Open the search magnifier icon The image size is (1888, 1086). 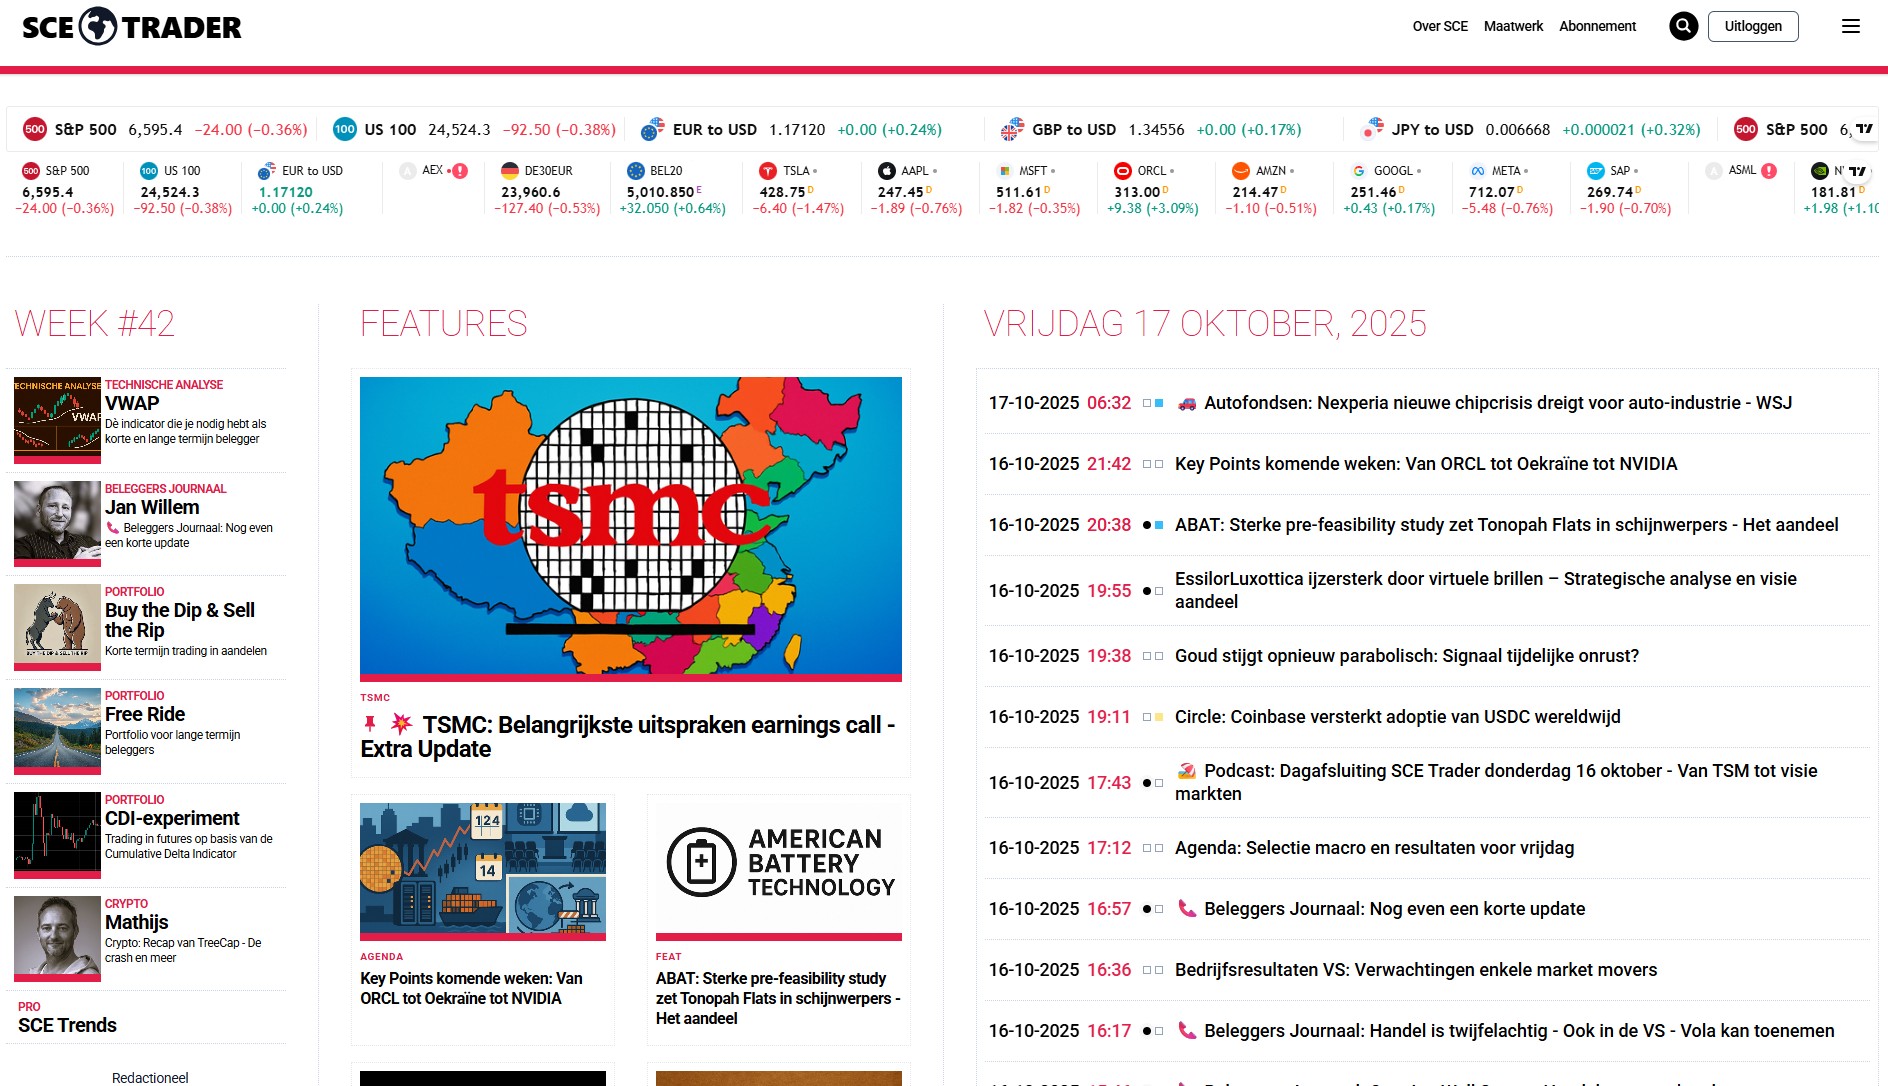1683,26
